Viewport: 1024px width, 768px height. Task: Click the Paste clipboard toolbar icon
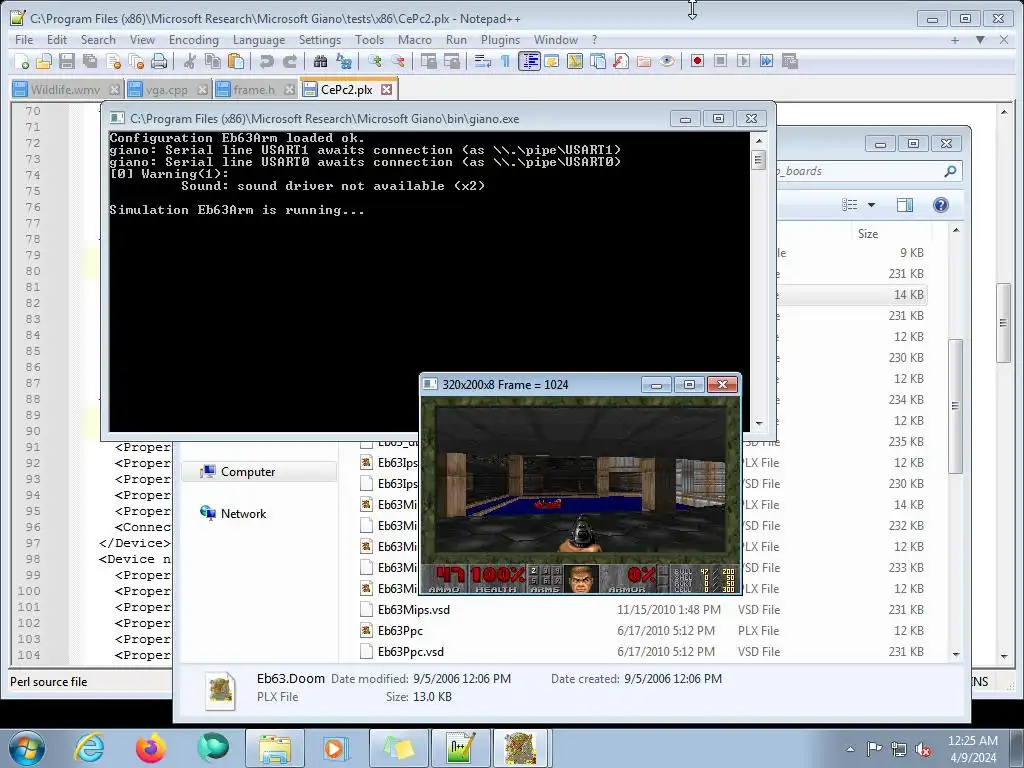point(236,61)
